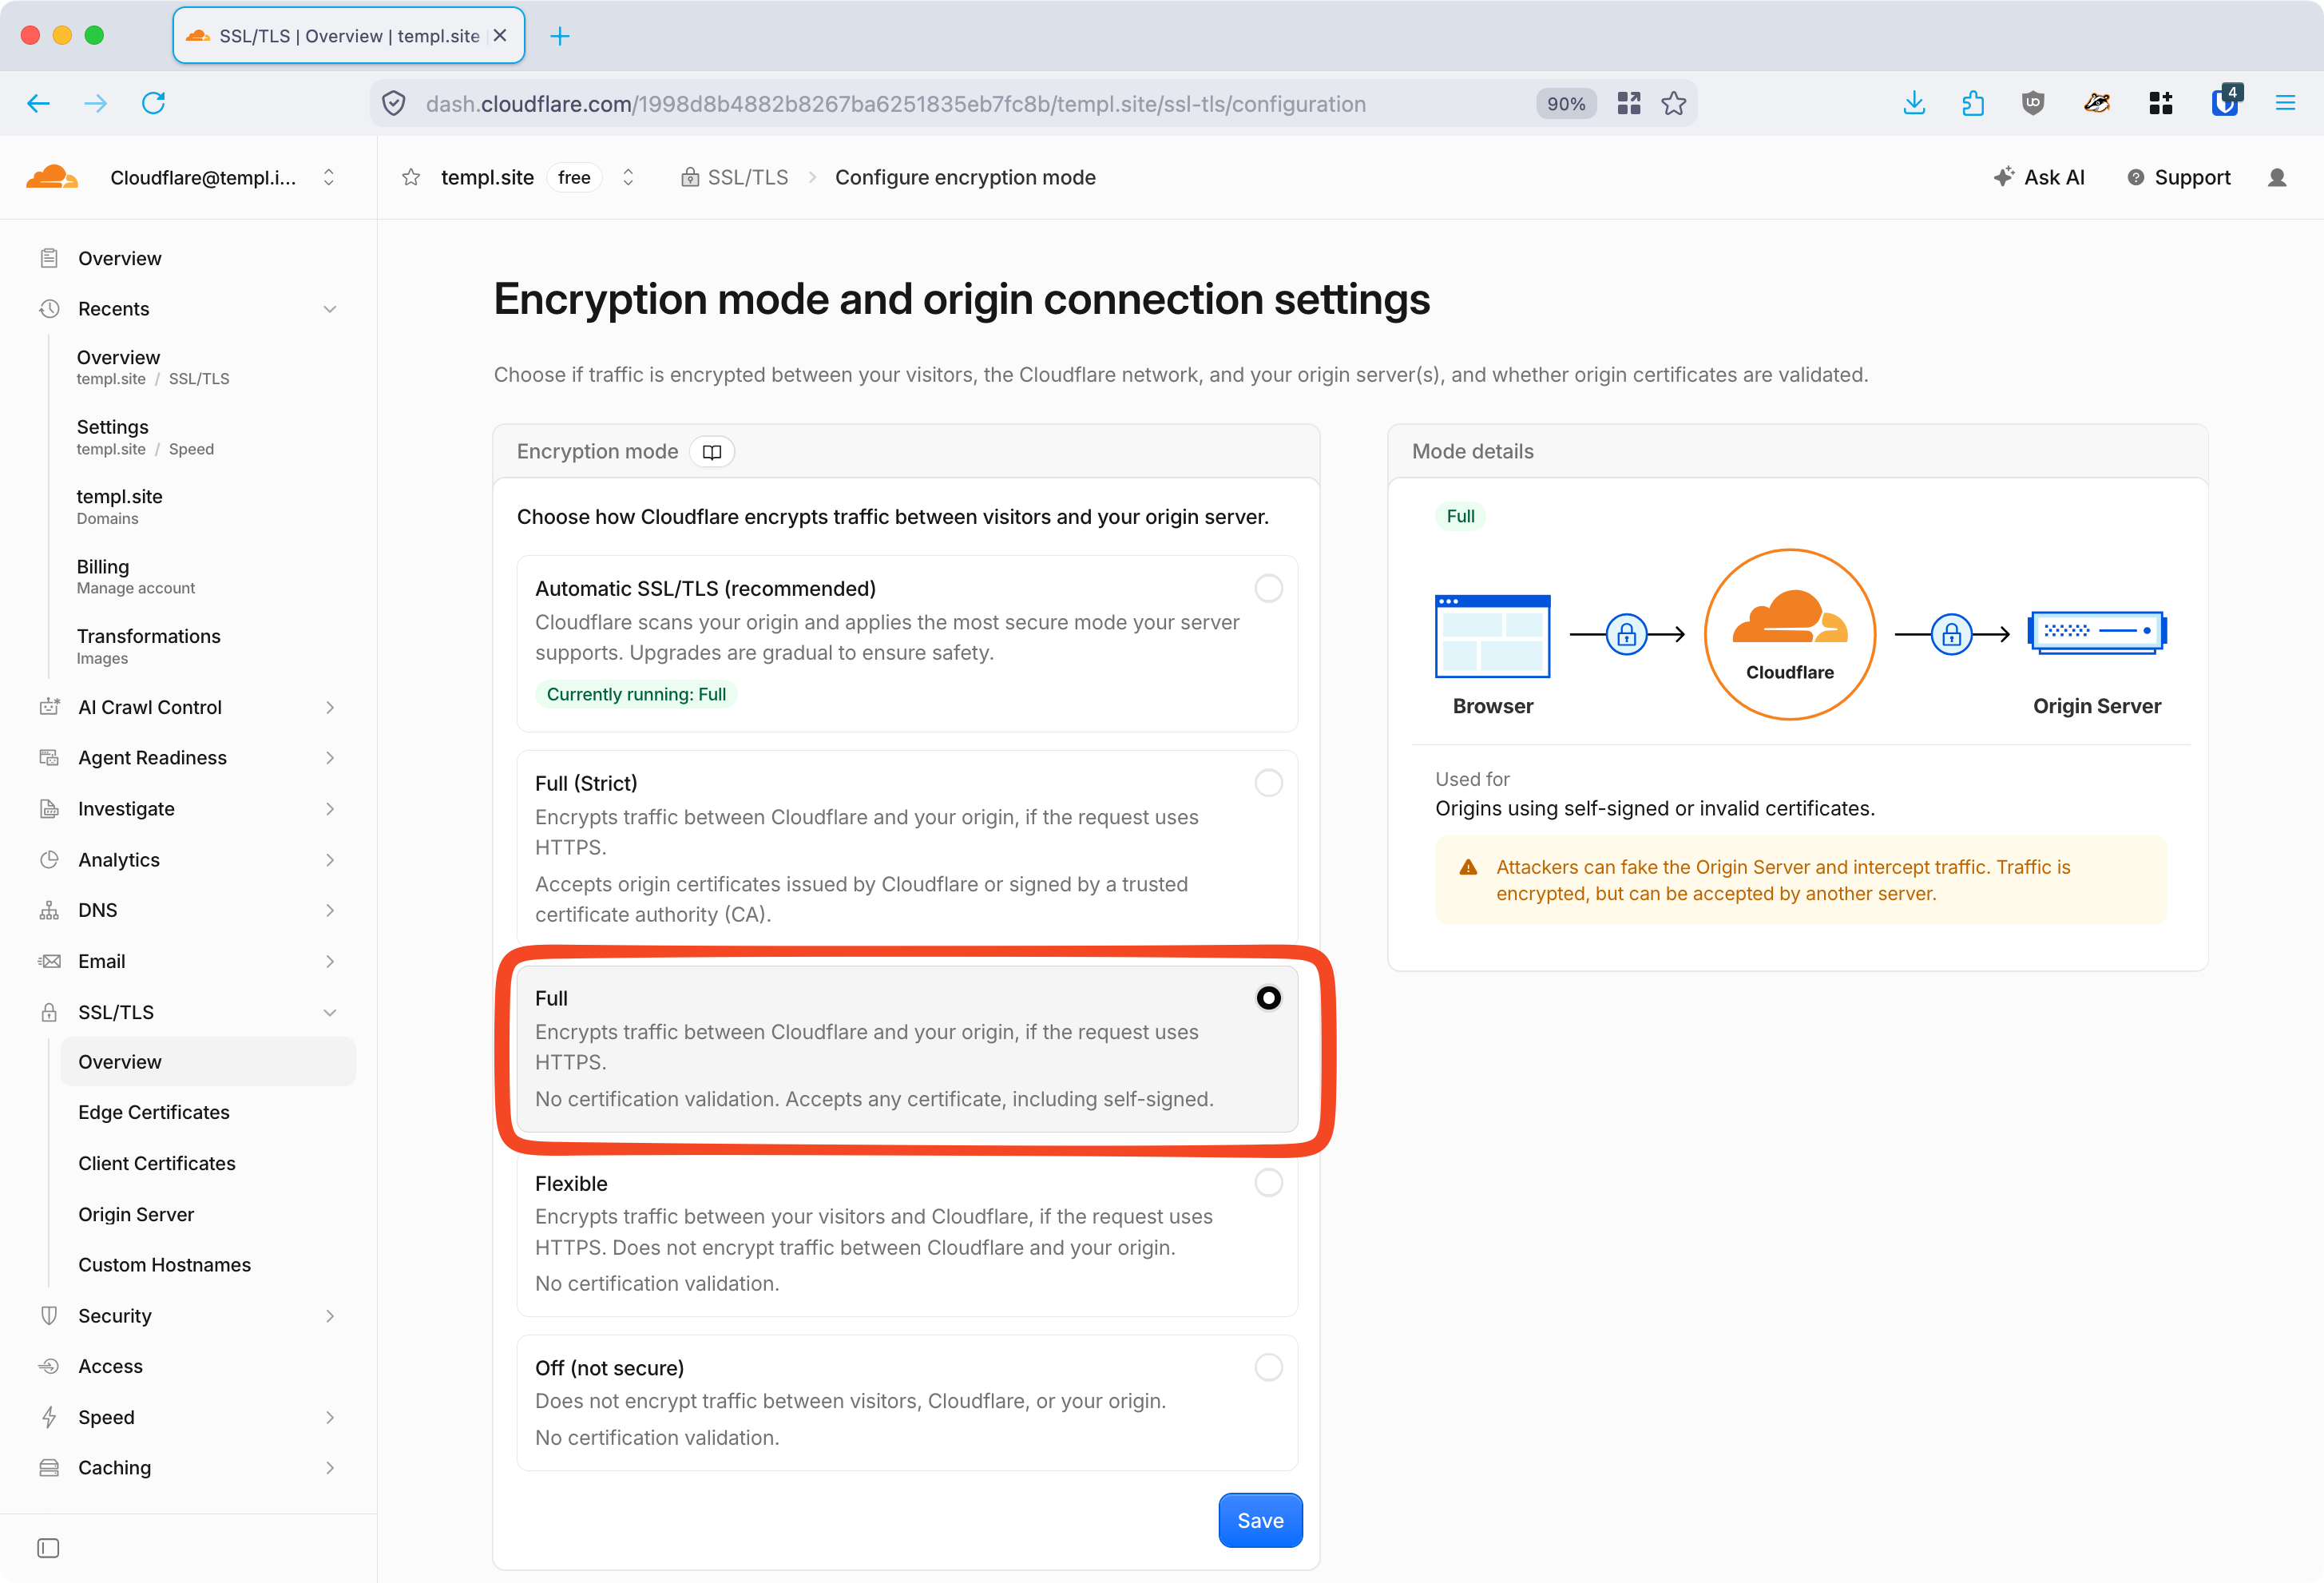This screenshot has height=1583, width=2324.
Task: Select Automatic SSL/TLS (recommended) radio
Action: (1268, 588)
